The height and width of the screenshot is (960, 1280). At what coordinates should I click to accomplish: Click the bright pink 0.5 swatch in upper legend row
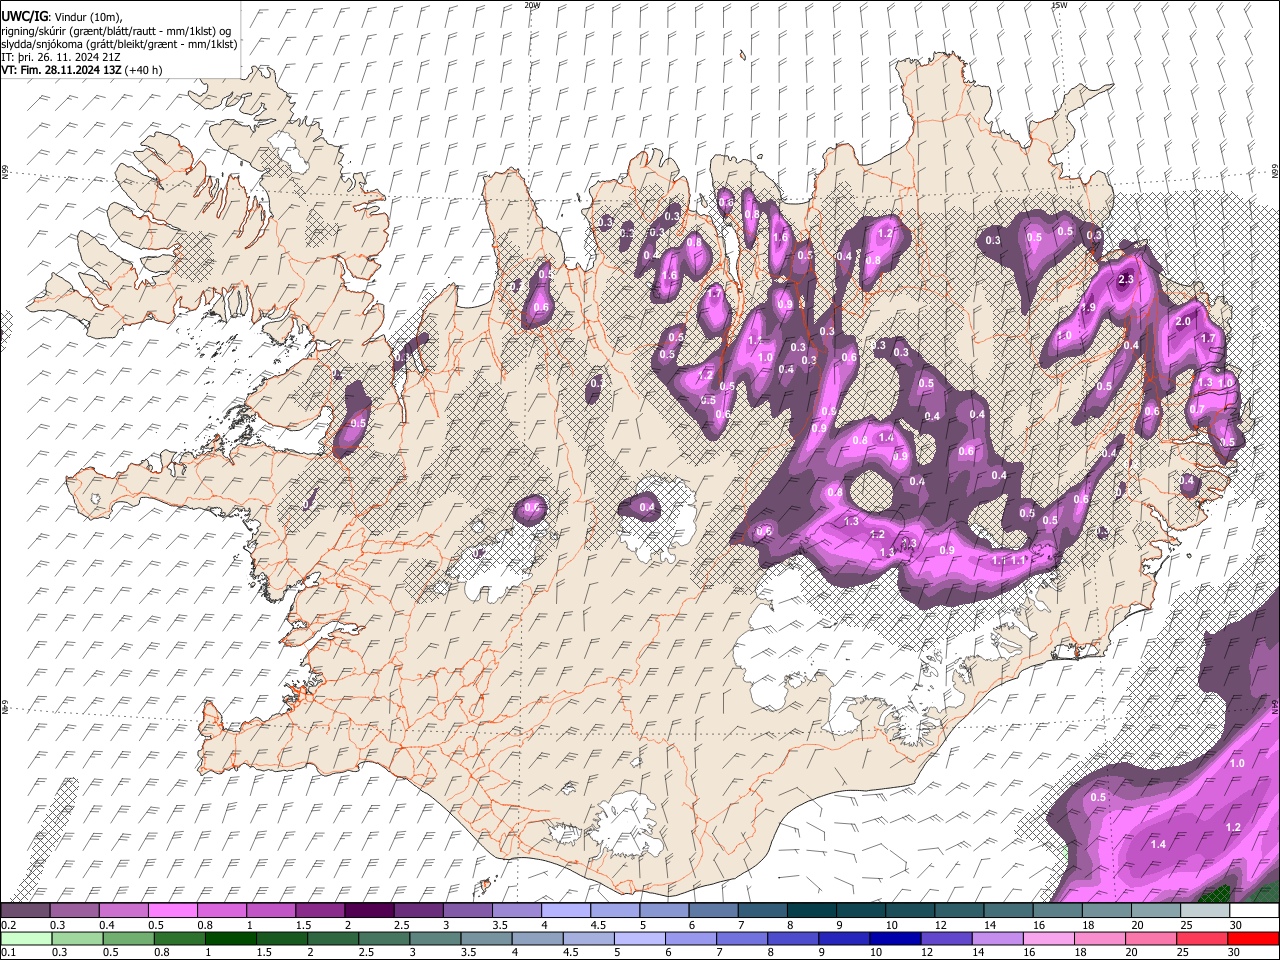click(172, 910)
